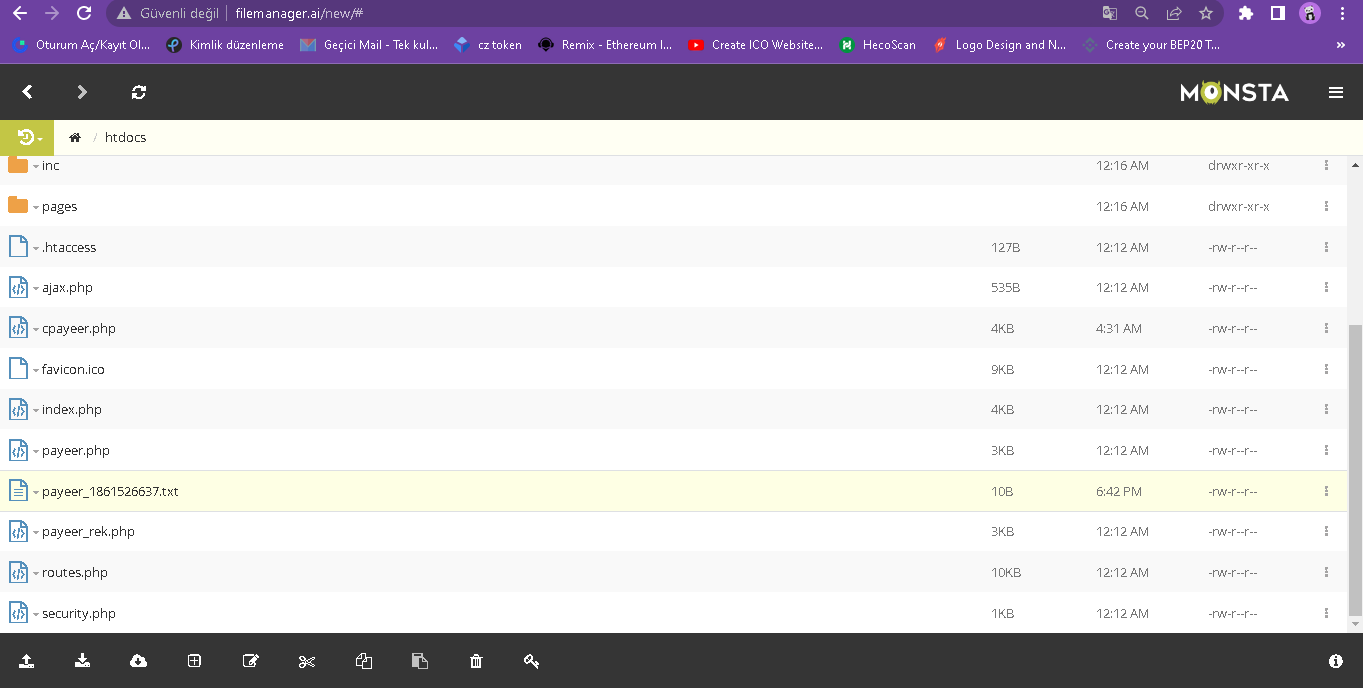Open the history dropdown beside breadcrumb
This screenshot has width=1363, height=688.
tap(28, 138)
